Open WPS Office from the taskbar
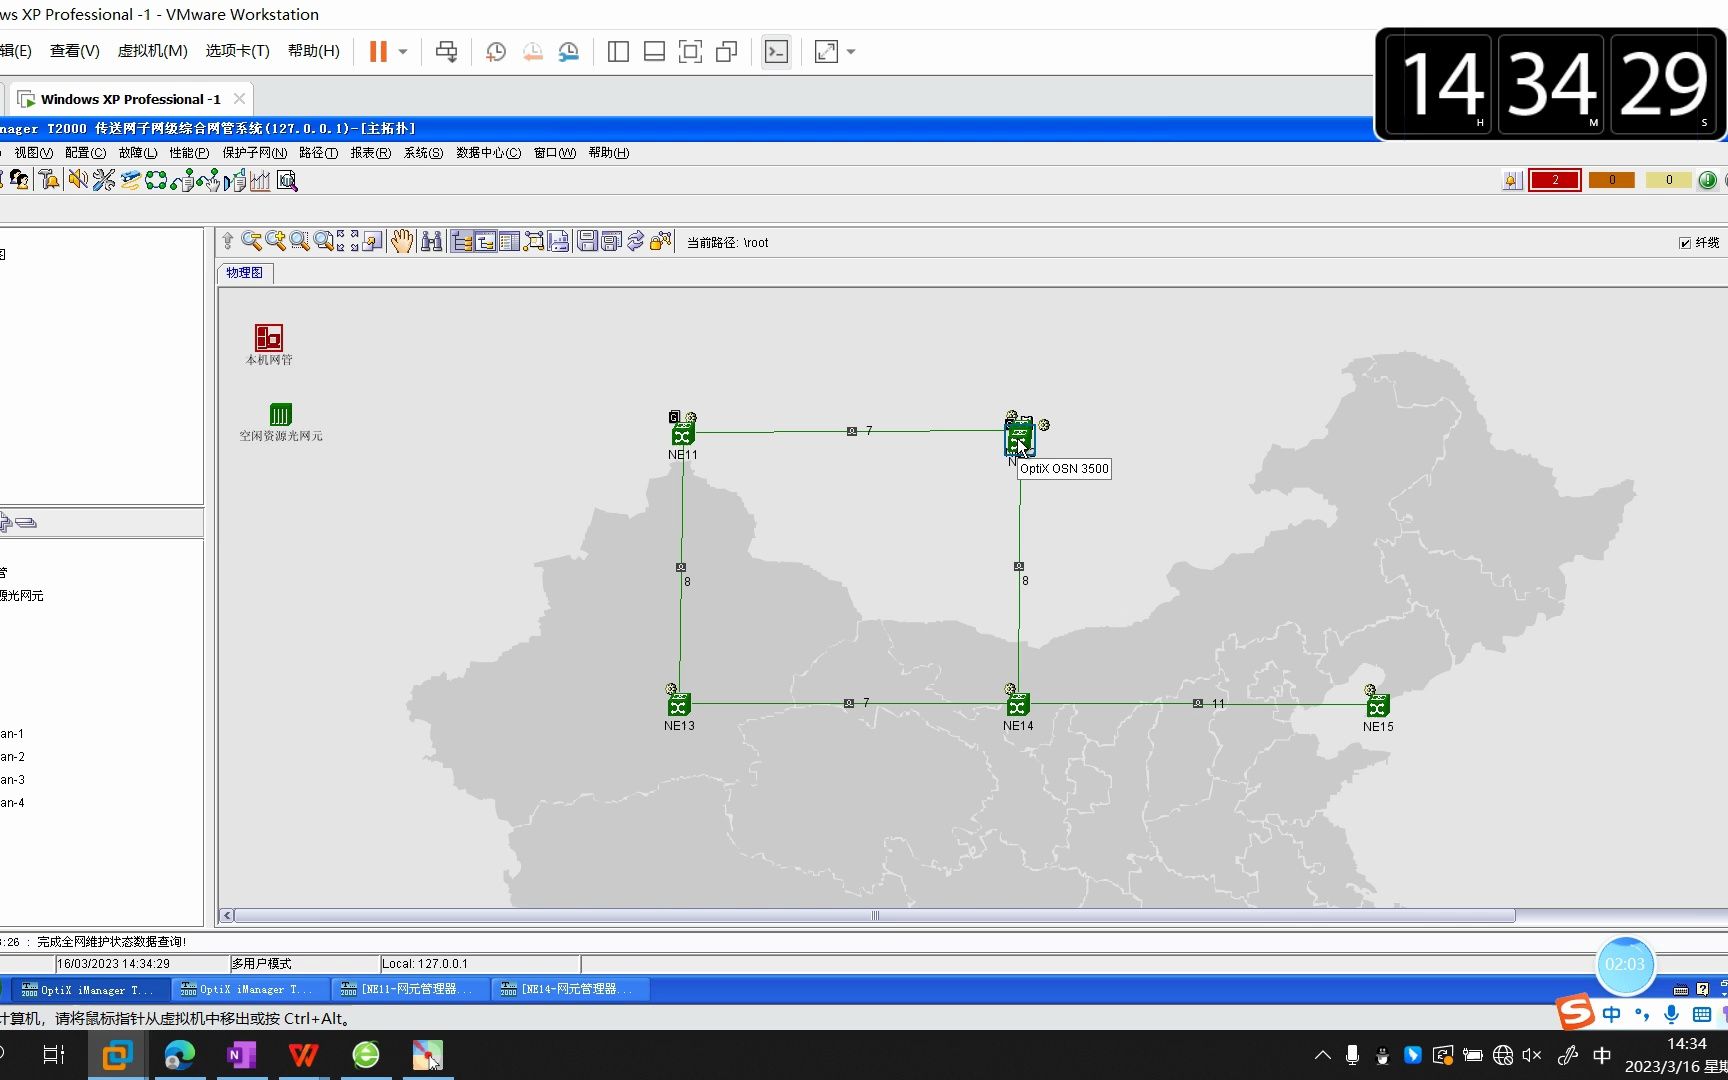Screen dimensions: 1728x1080 pyautogui.click(x=304, y=1055)
